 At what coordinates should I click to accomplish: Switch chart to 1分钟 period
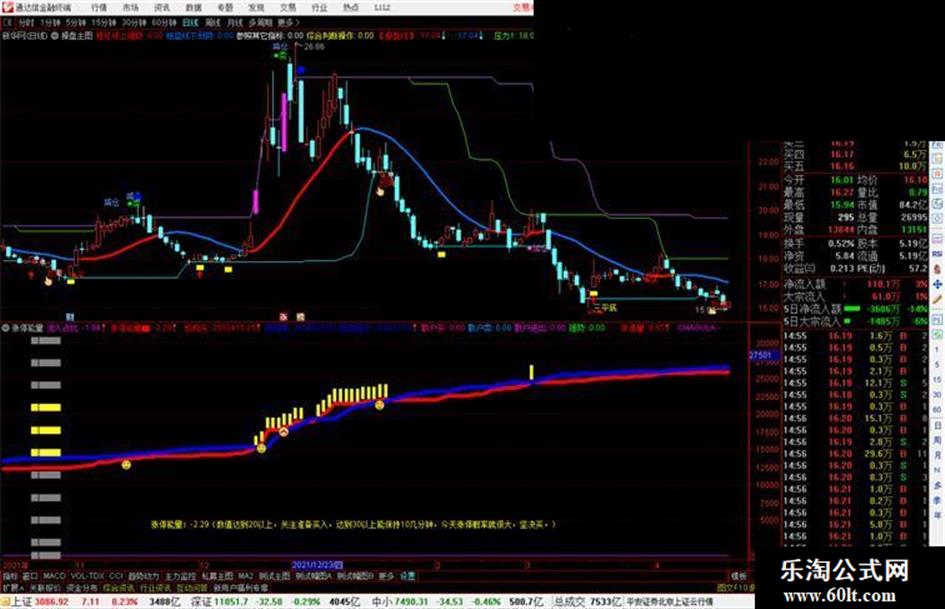tap(51, 22)
